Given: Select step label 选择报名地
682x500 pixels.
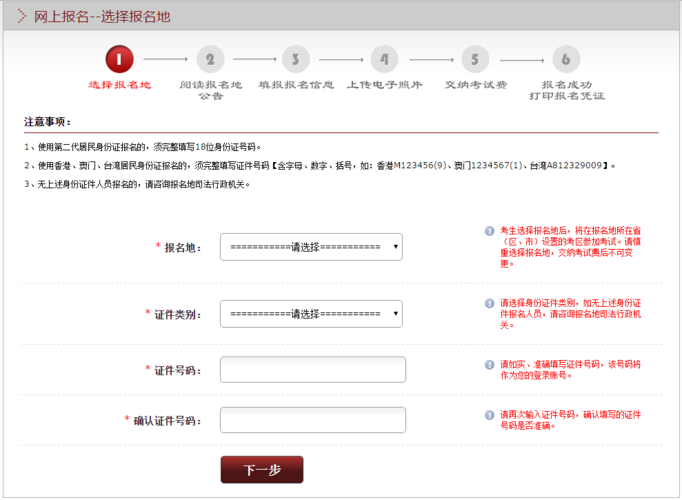Looking at the screenshot, I should pos(120,85).
